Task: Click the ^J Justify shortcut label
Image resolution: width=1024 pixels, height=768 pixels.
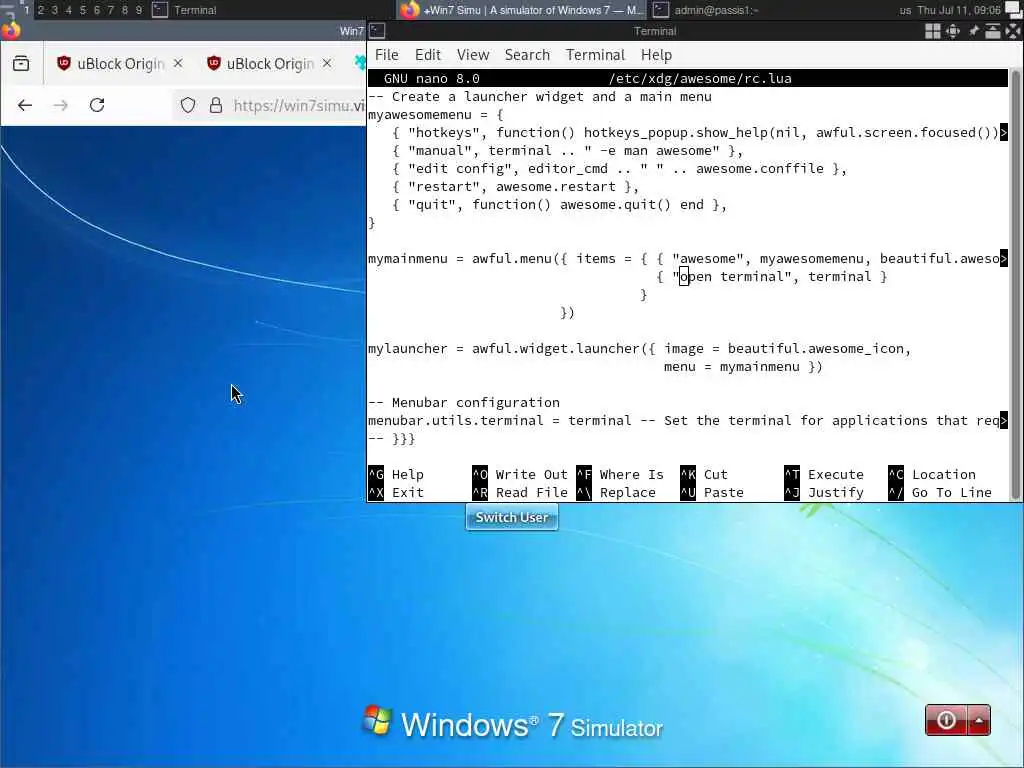Action: pyautogui.click(x=824, y=492)
